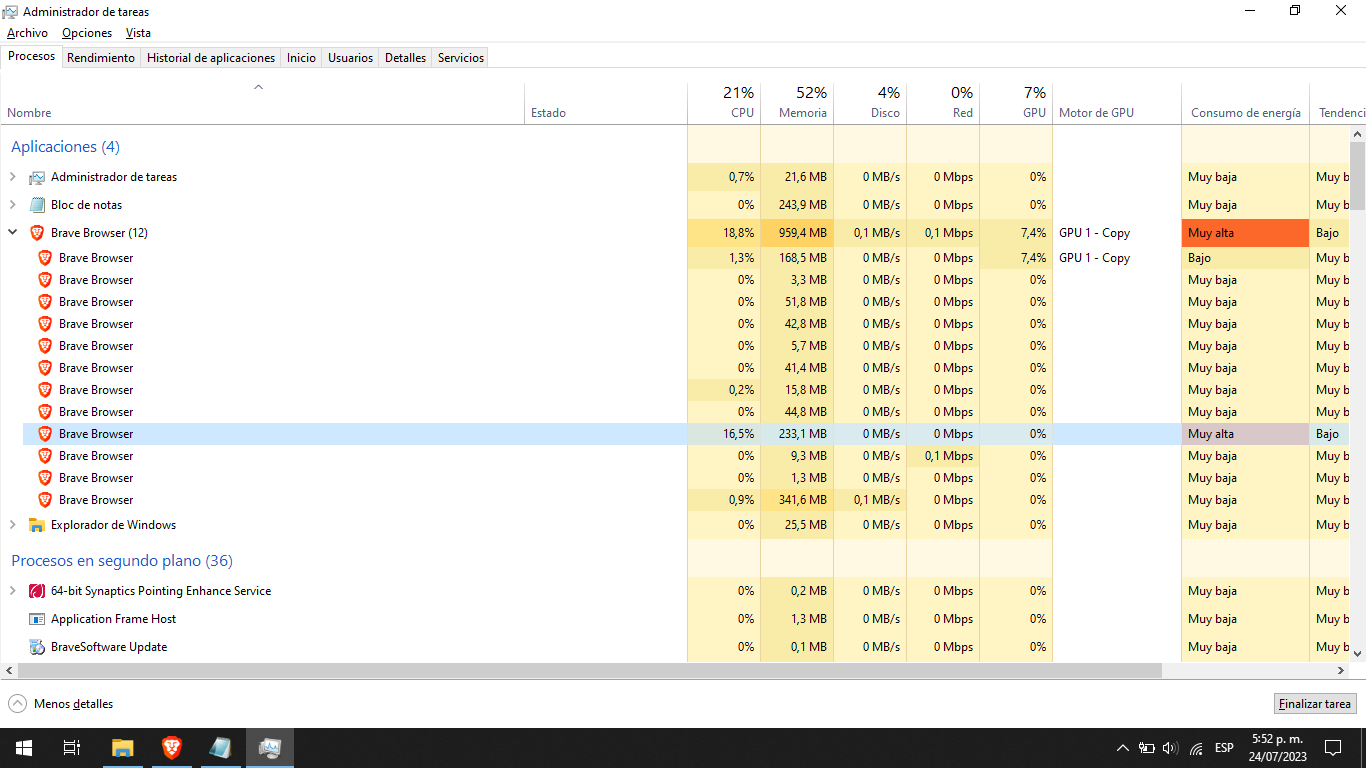Click the ESP language indicator
Viewport: 1366px width, 768px height.
tap(1224, 748)
